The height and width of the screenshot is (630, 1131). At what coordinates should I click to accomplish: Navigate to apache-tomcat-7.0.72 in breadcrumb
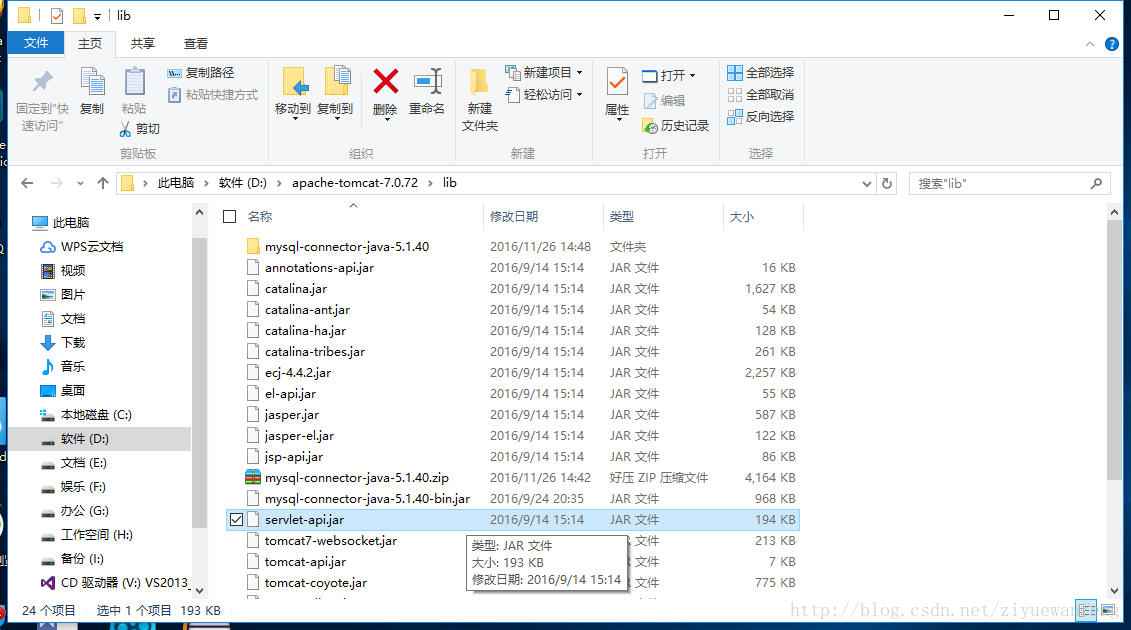[355, 183]
